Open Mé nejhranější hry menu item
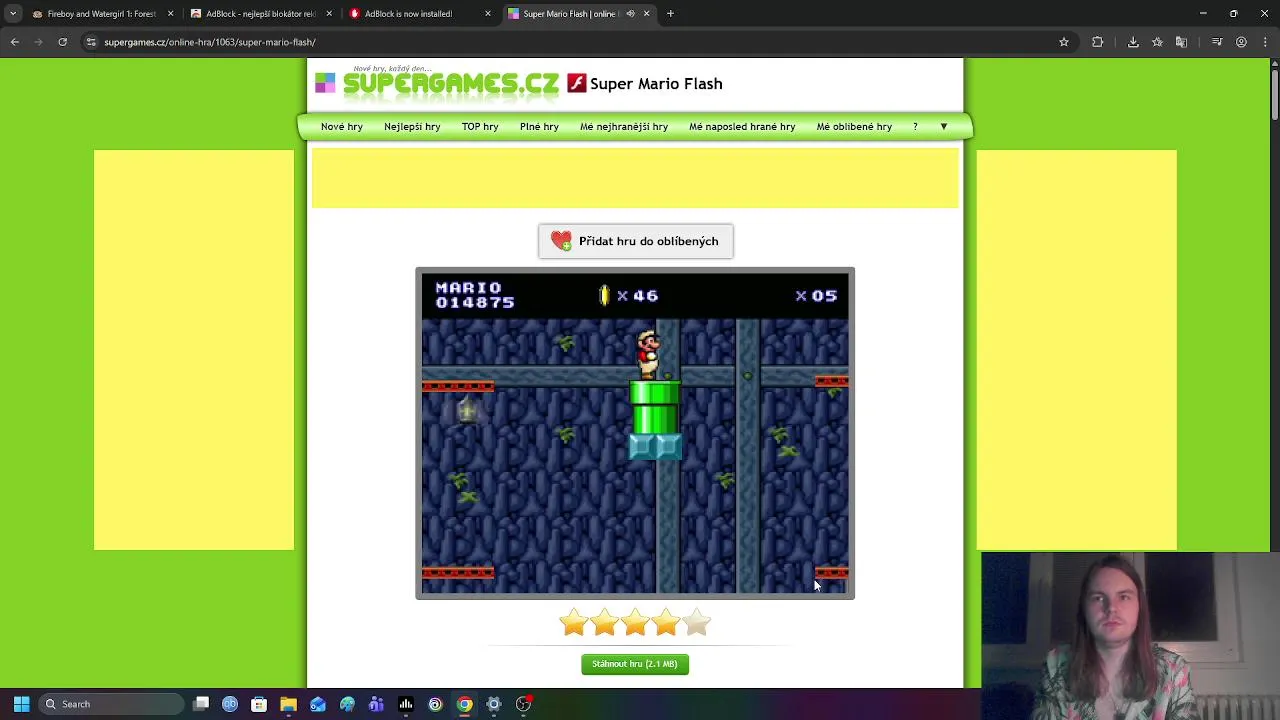 [x=624, y=127]
